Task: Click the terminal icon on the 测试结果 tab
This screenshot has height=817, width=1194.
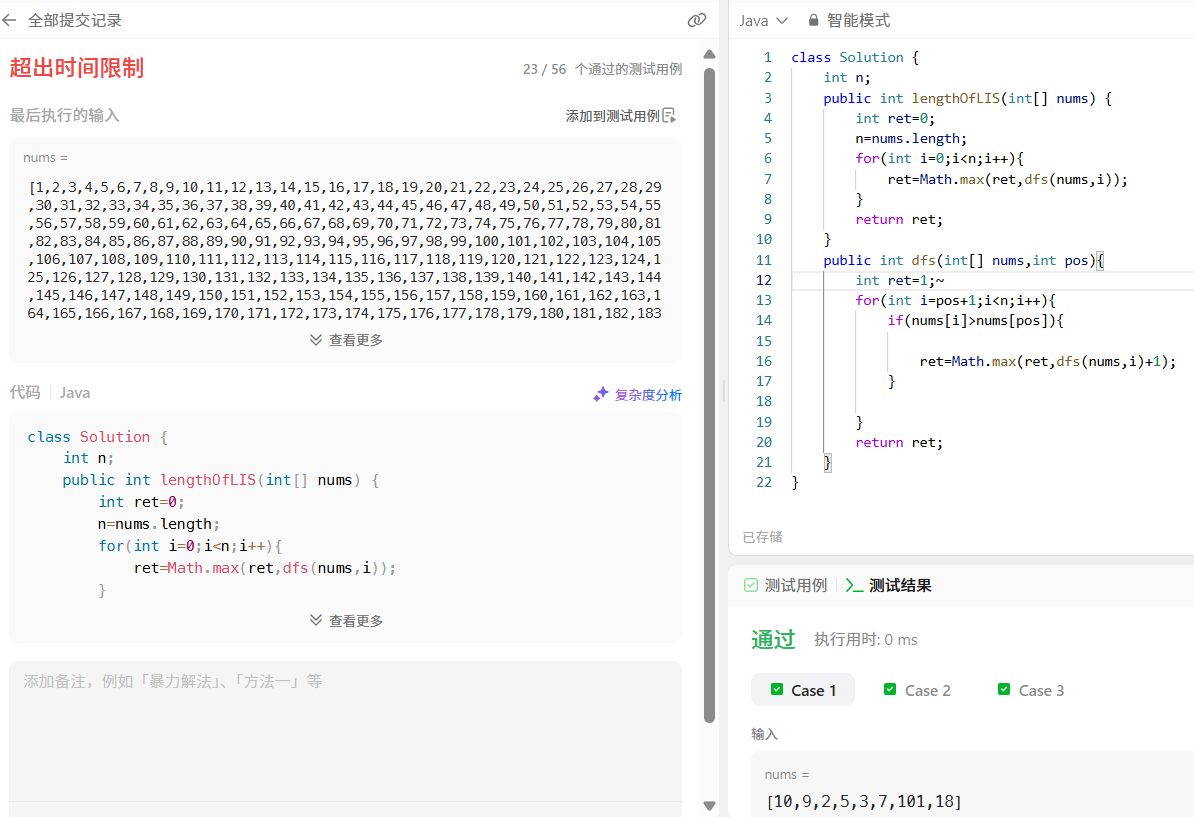Action: [854, 586]
